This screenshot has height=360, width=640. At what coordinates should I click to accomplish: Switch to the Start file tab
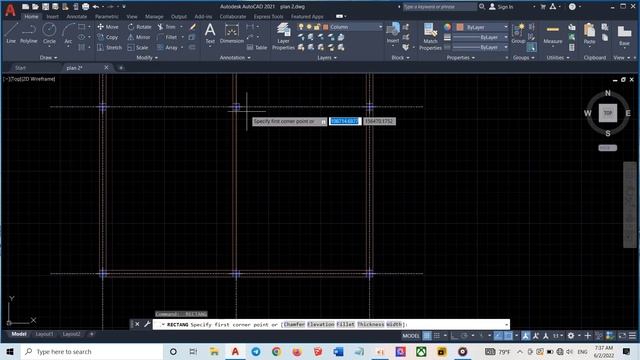[20, 68]
